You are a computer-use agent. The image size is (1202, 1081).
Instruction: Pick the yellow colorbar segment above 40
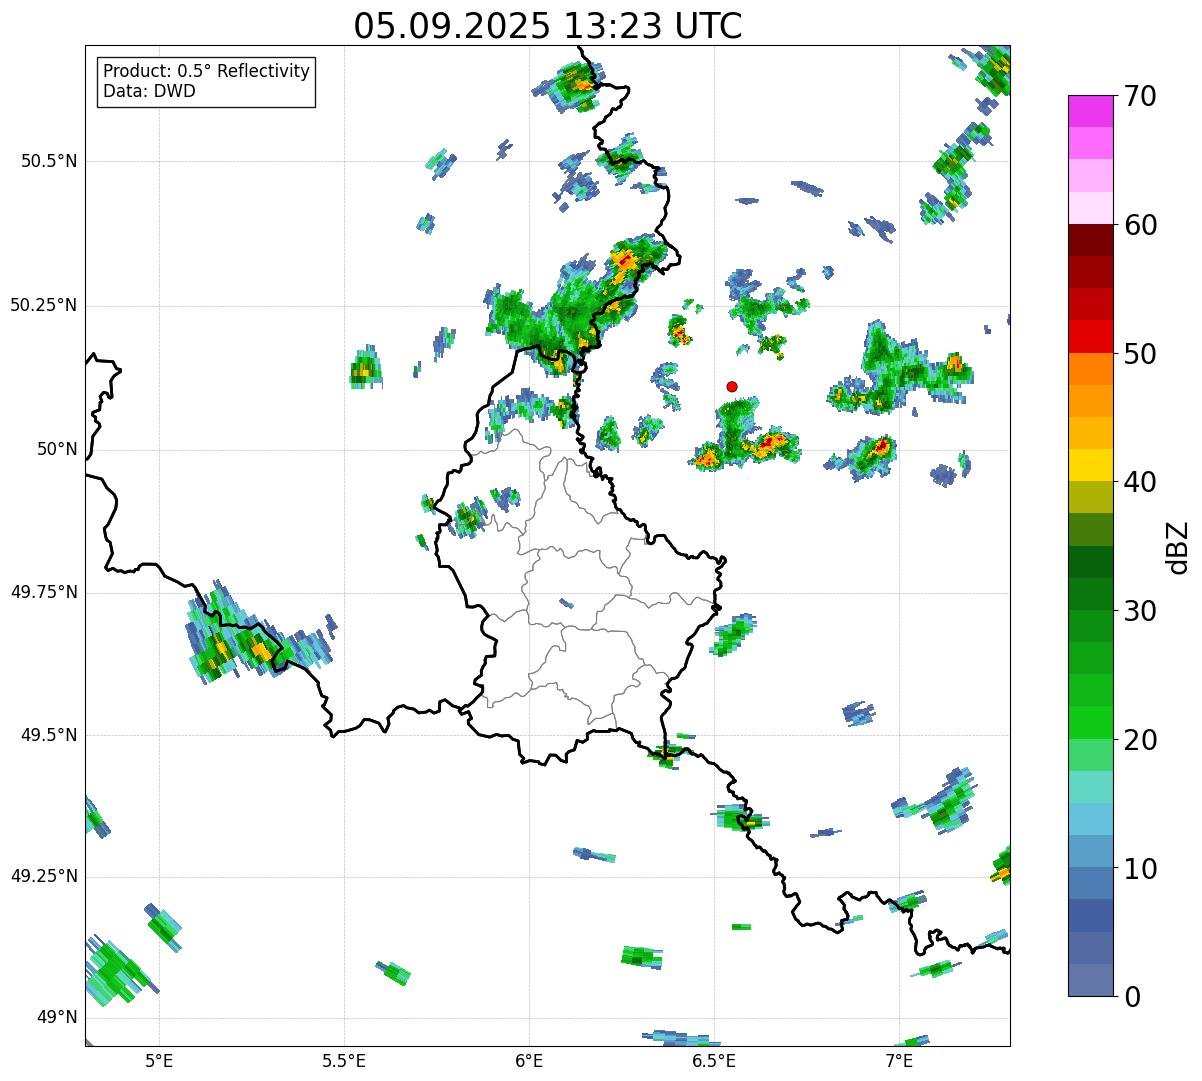tap(1090, 465)
